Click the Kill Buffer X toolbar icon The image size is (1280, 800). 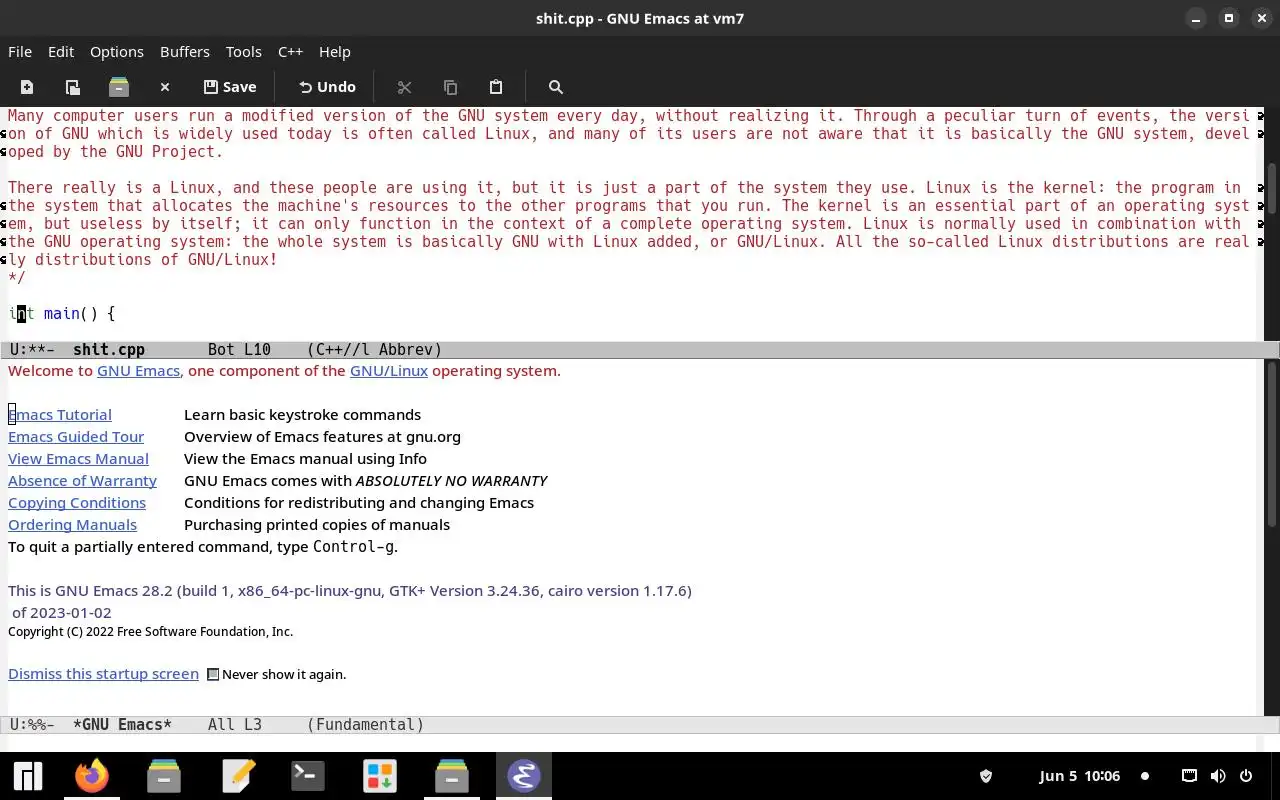coord(165,87)
